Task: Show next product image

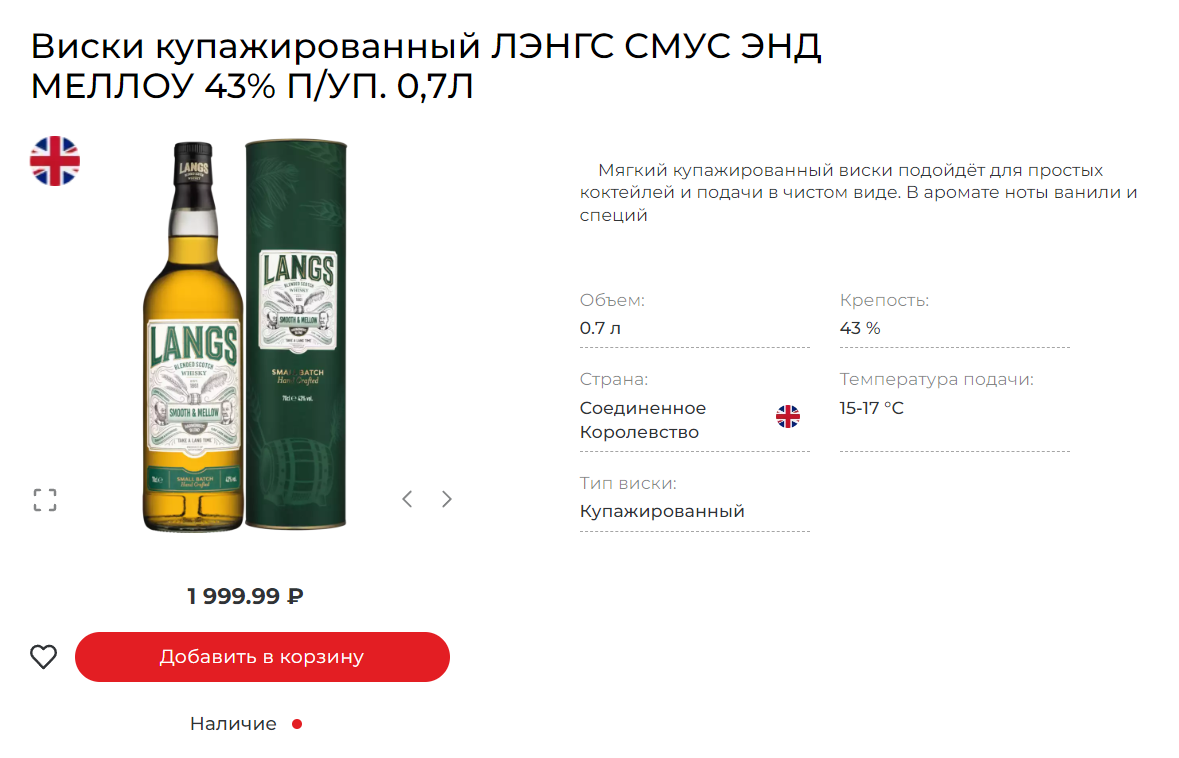Action: [447, 499]
